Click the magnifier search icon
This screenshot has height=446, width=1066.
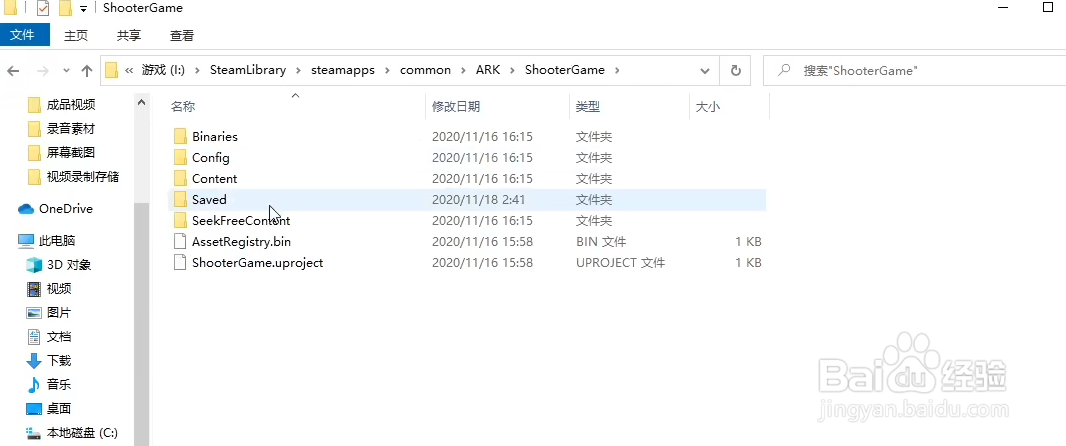click(x=784, y=70)
